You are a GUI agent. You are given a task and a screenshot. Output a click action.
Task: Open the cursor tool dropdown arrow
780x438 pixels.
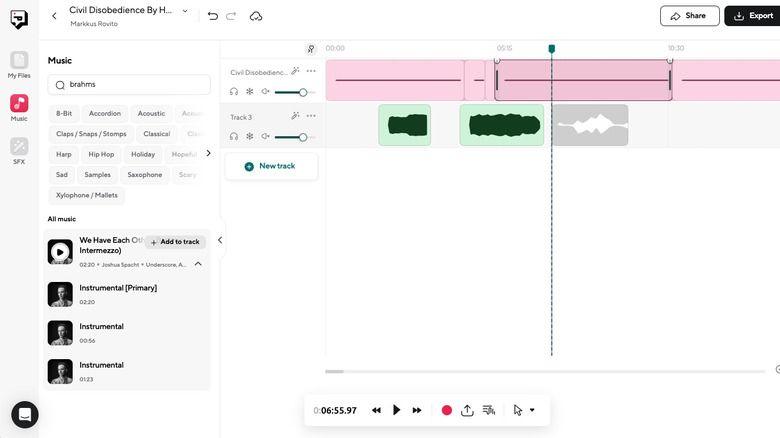coord(532,410)
